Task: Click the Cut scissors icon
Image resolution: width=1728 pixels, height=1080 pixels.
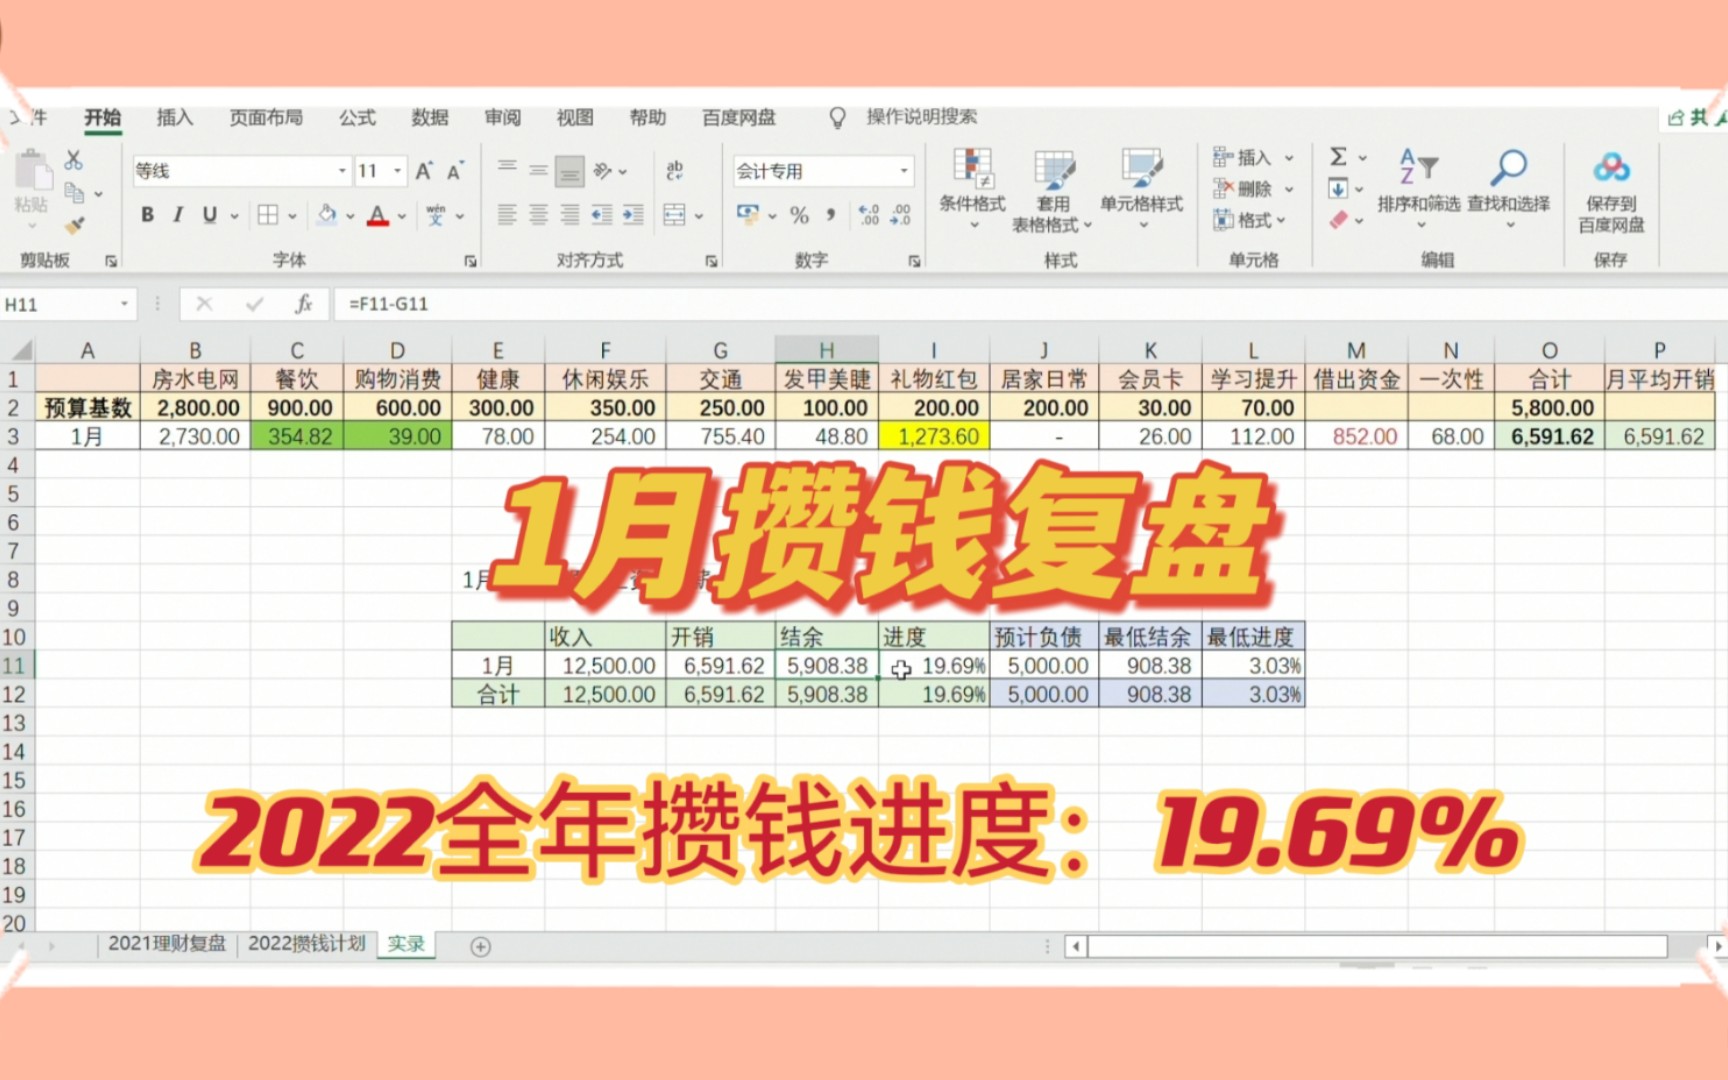Action: click(73, 160)
